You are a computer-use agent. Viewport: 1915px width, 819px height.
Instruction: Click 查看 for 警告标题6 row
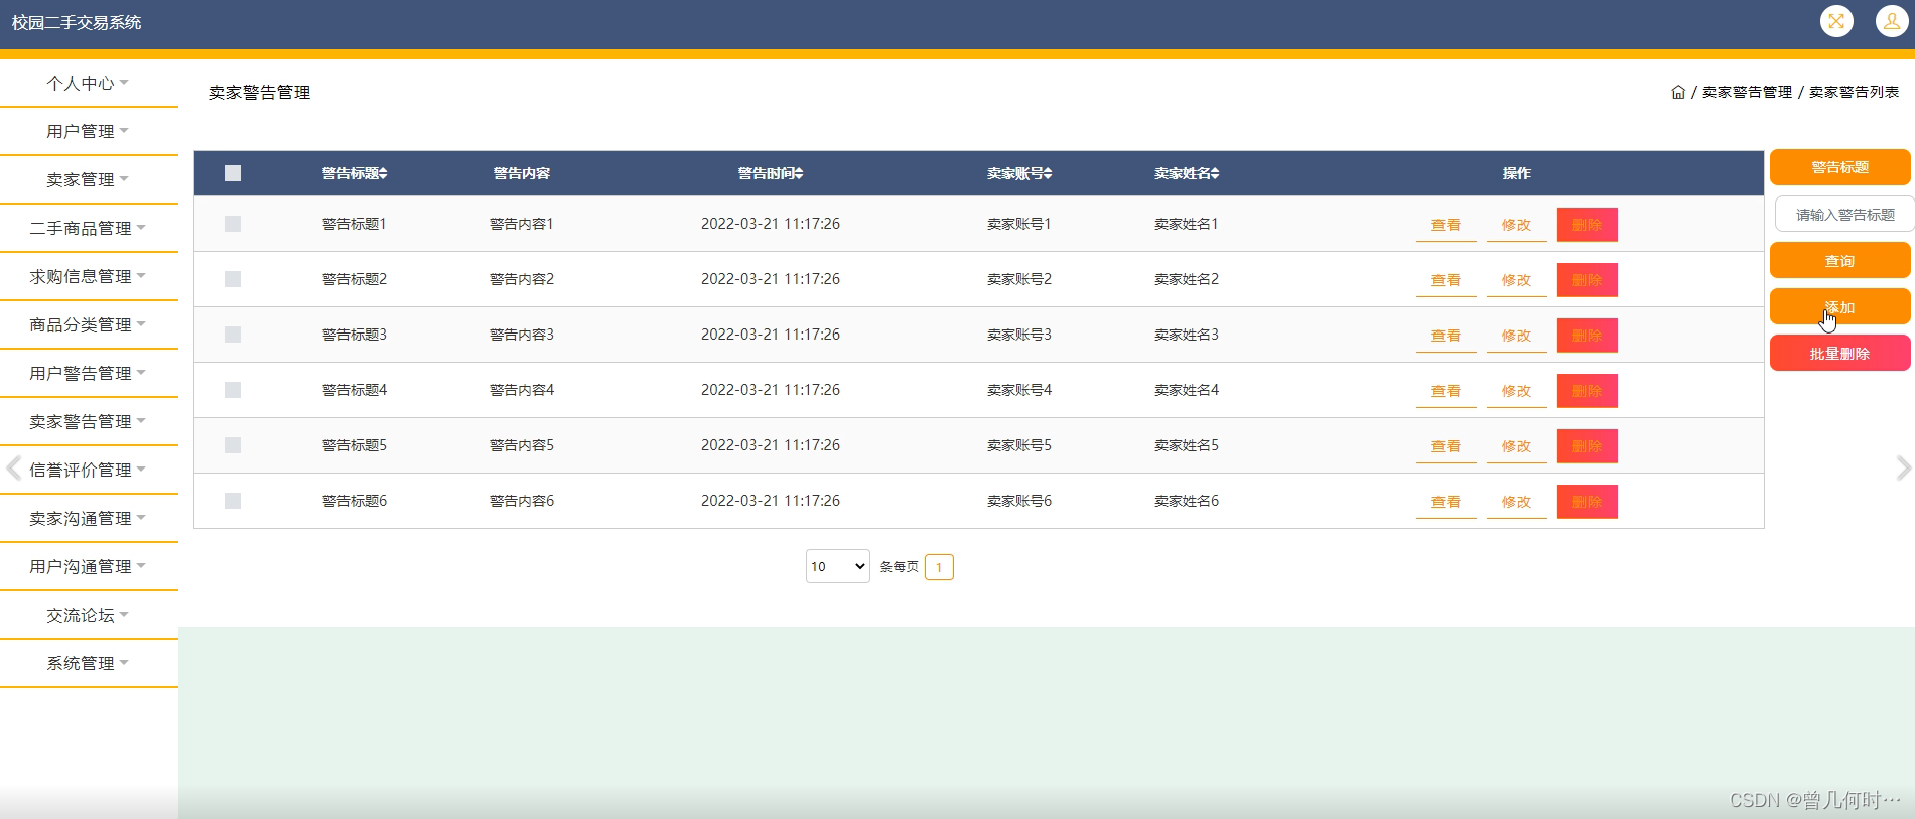coord(1446,502)
